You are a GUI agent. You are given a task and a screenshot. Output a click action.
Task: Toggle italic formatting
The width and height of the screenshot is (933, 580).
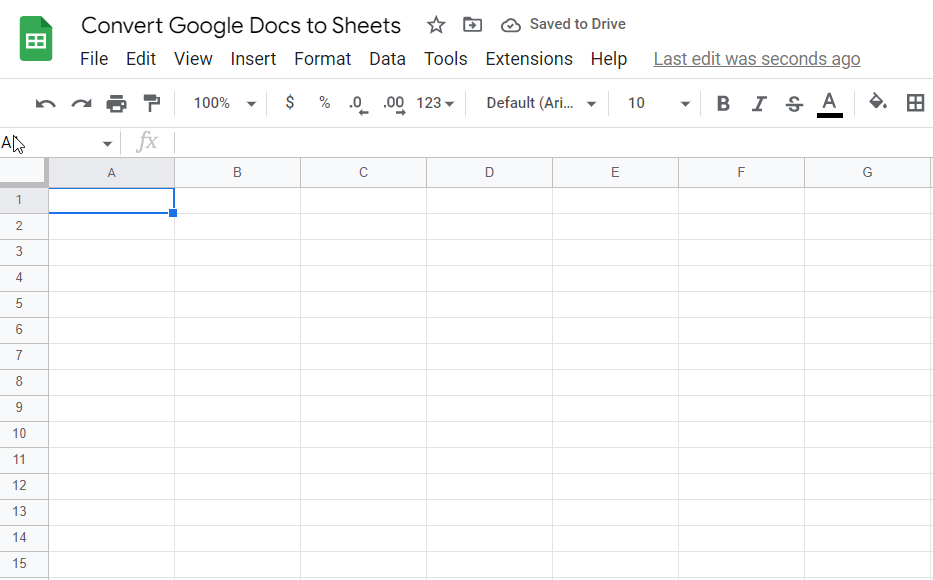click(759, 104)
